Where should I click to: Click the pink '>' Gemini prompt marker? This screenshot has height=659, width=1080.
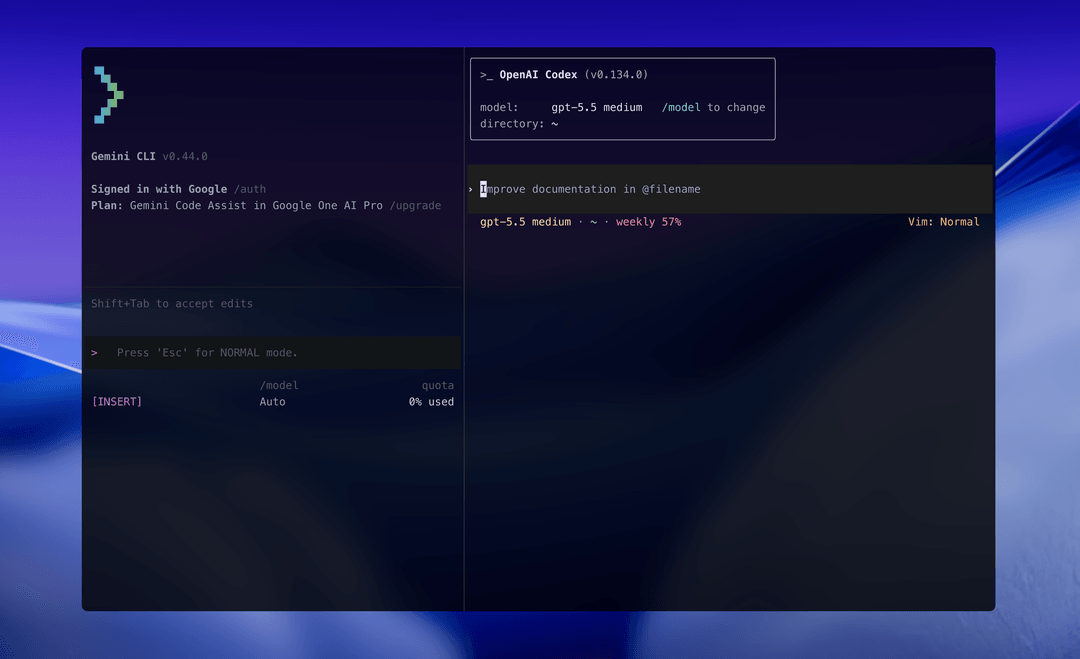tap(94, 353)
